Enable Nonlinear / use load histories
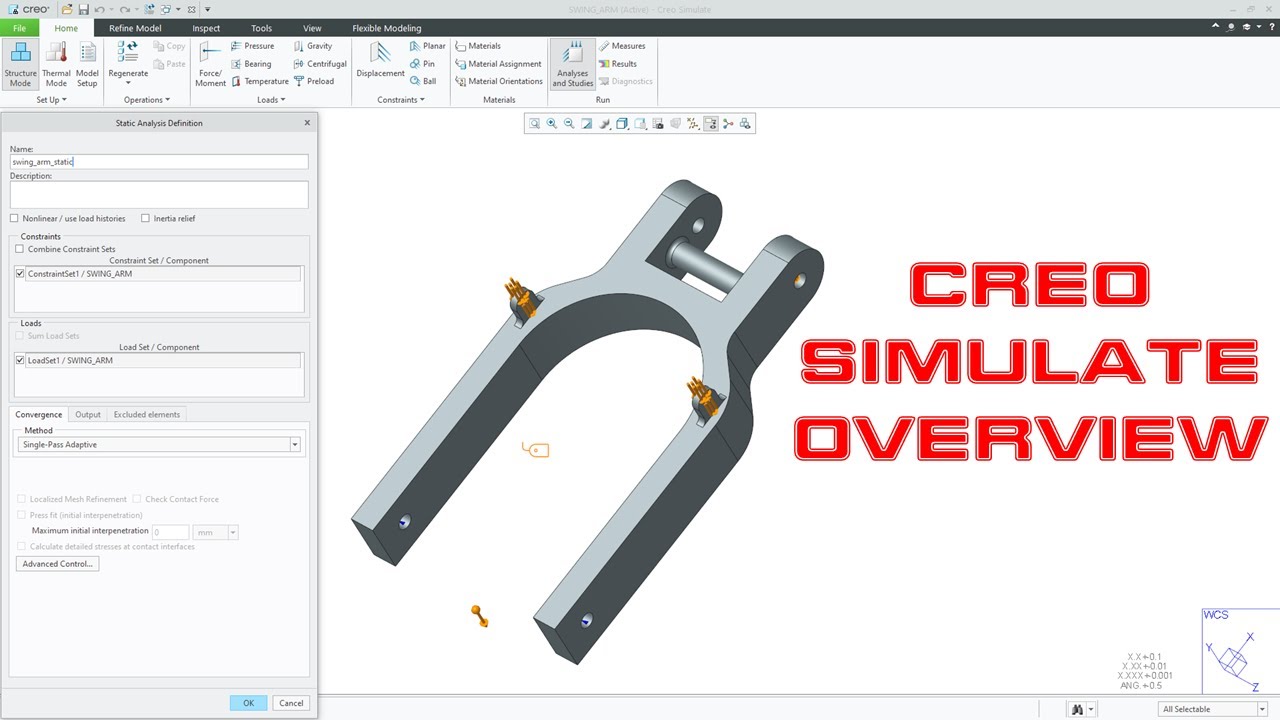The image size is (1280, 720). click(x=14, y=218)
